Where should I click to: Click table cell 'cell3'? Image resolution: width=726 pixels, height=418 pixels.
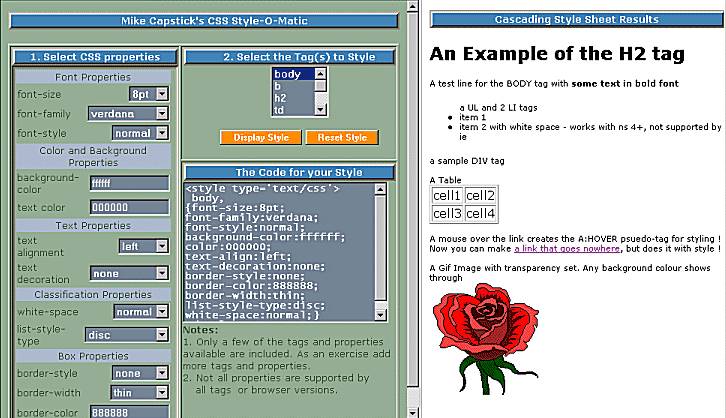tap(446, 213)
